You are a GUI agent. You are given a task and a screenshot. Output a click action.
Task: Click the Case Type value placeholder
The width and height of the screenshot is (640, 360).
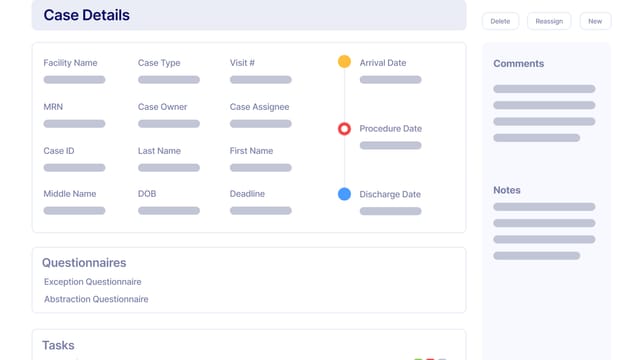[169, 80]
